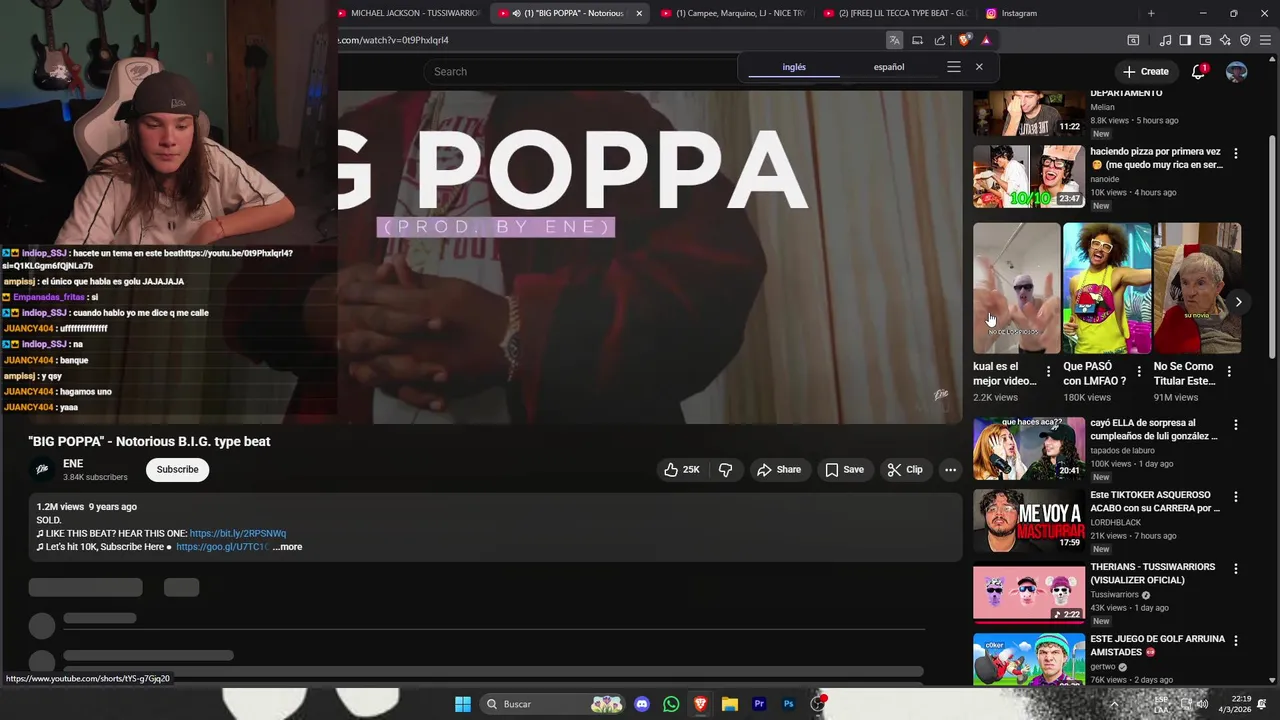Open the ENE channel name link

73,464
